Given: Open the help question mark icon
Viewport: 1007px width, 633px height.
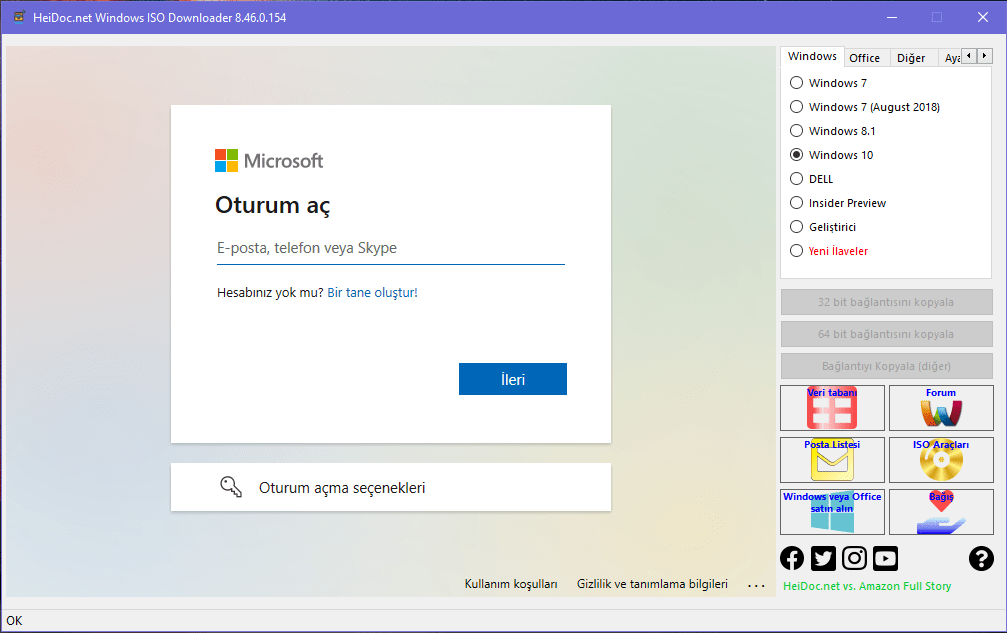Looking at the screenshot, I should click(981, 559).
